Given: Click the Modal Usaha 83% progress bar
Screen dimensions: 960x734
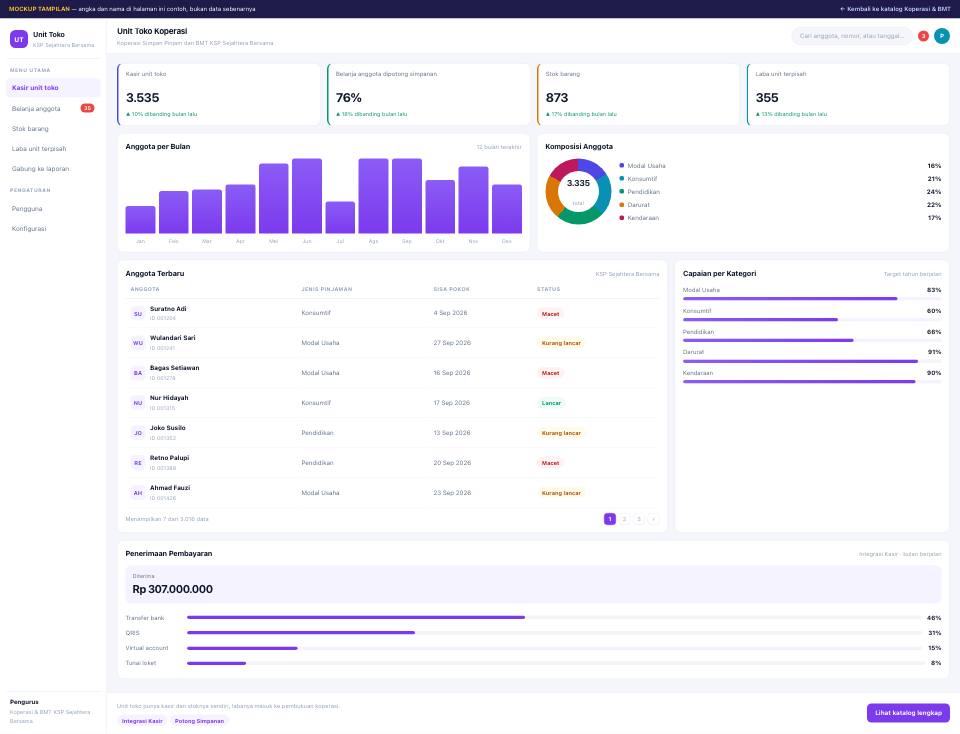Looking at the screenshot, I should coord(812,299).
